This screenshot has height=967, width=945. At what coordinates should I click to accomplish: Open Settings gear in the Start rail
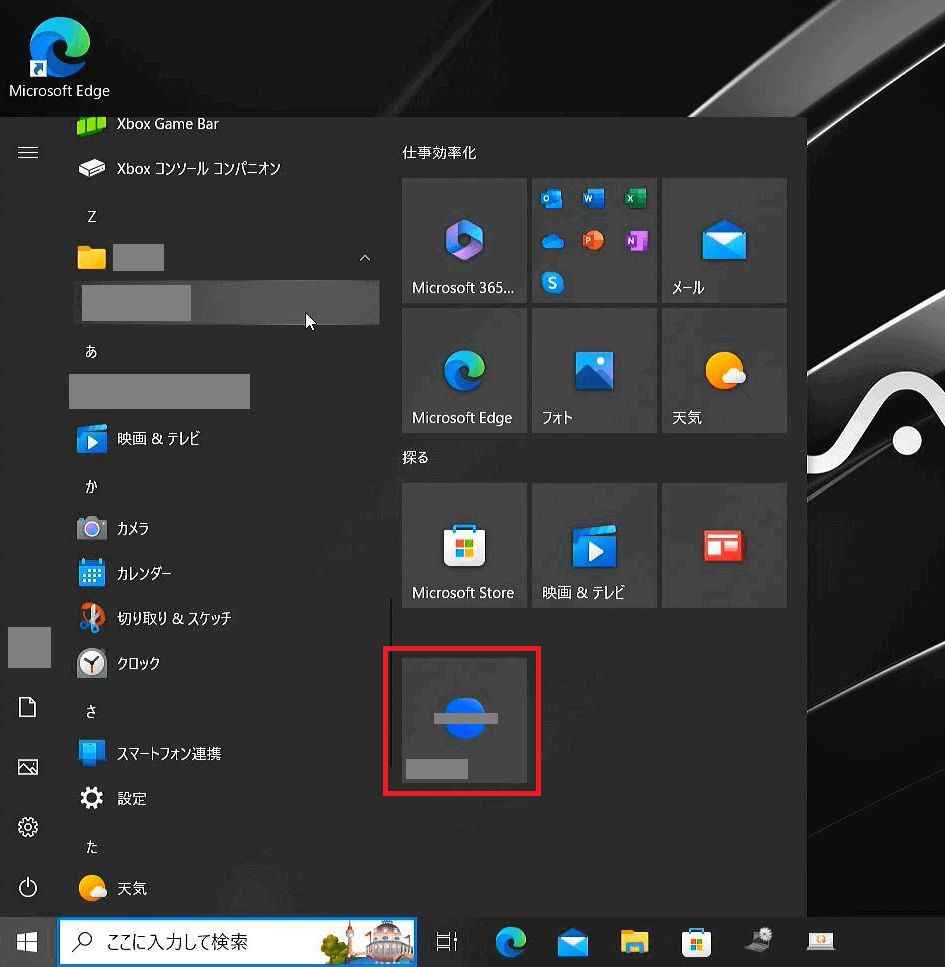click(x=28, y=827)
